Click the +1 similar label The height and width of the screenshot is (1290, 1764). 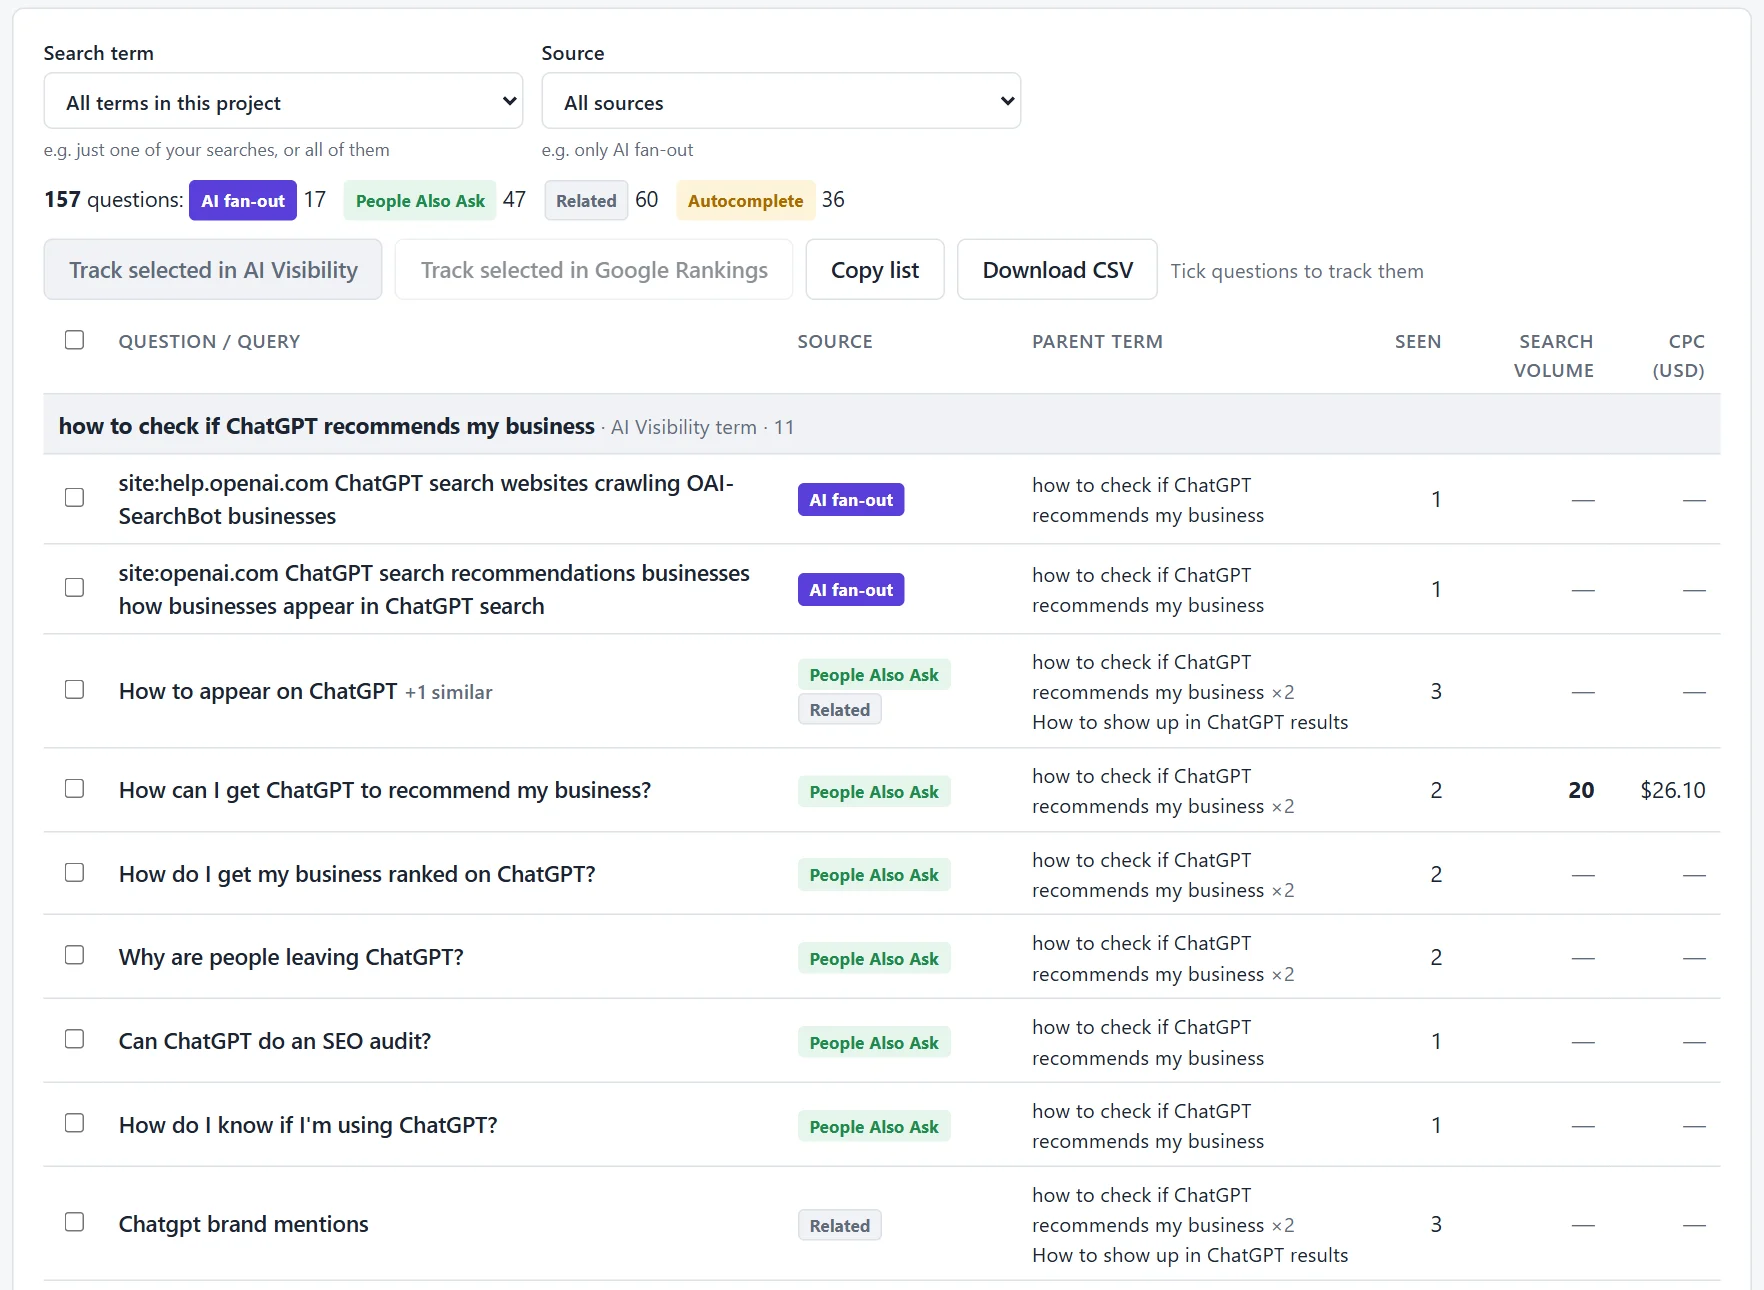coord(448,692)
